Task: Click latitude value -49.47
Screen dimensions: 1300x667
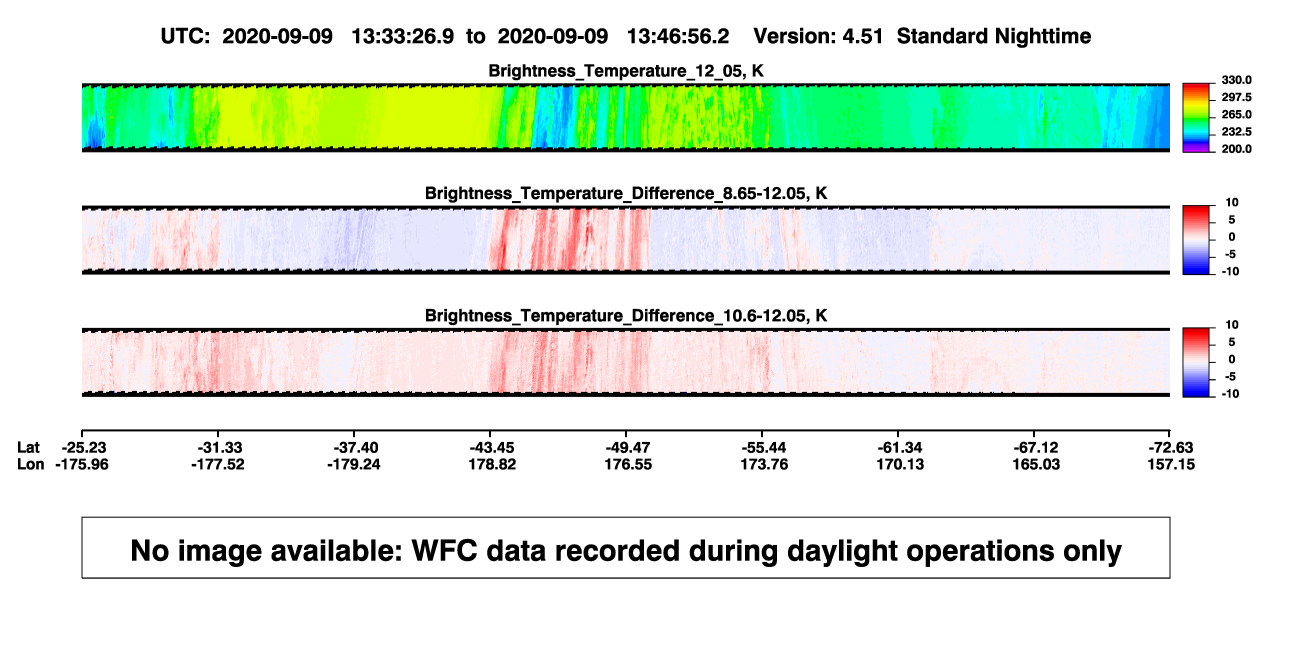Action: 626,447
